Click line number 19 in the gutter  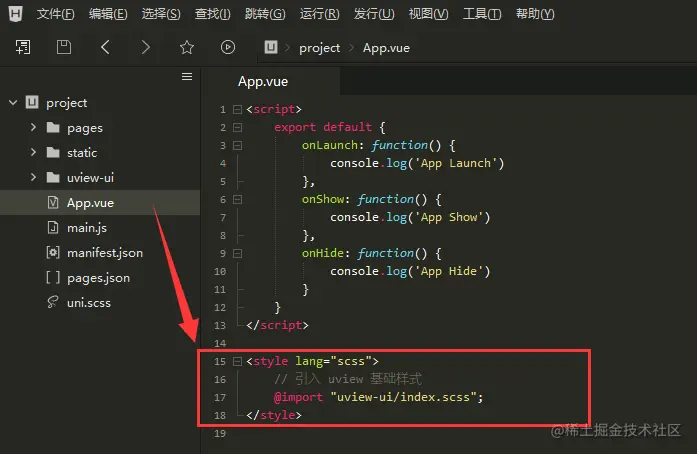220,434
